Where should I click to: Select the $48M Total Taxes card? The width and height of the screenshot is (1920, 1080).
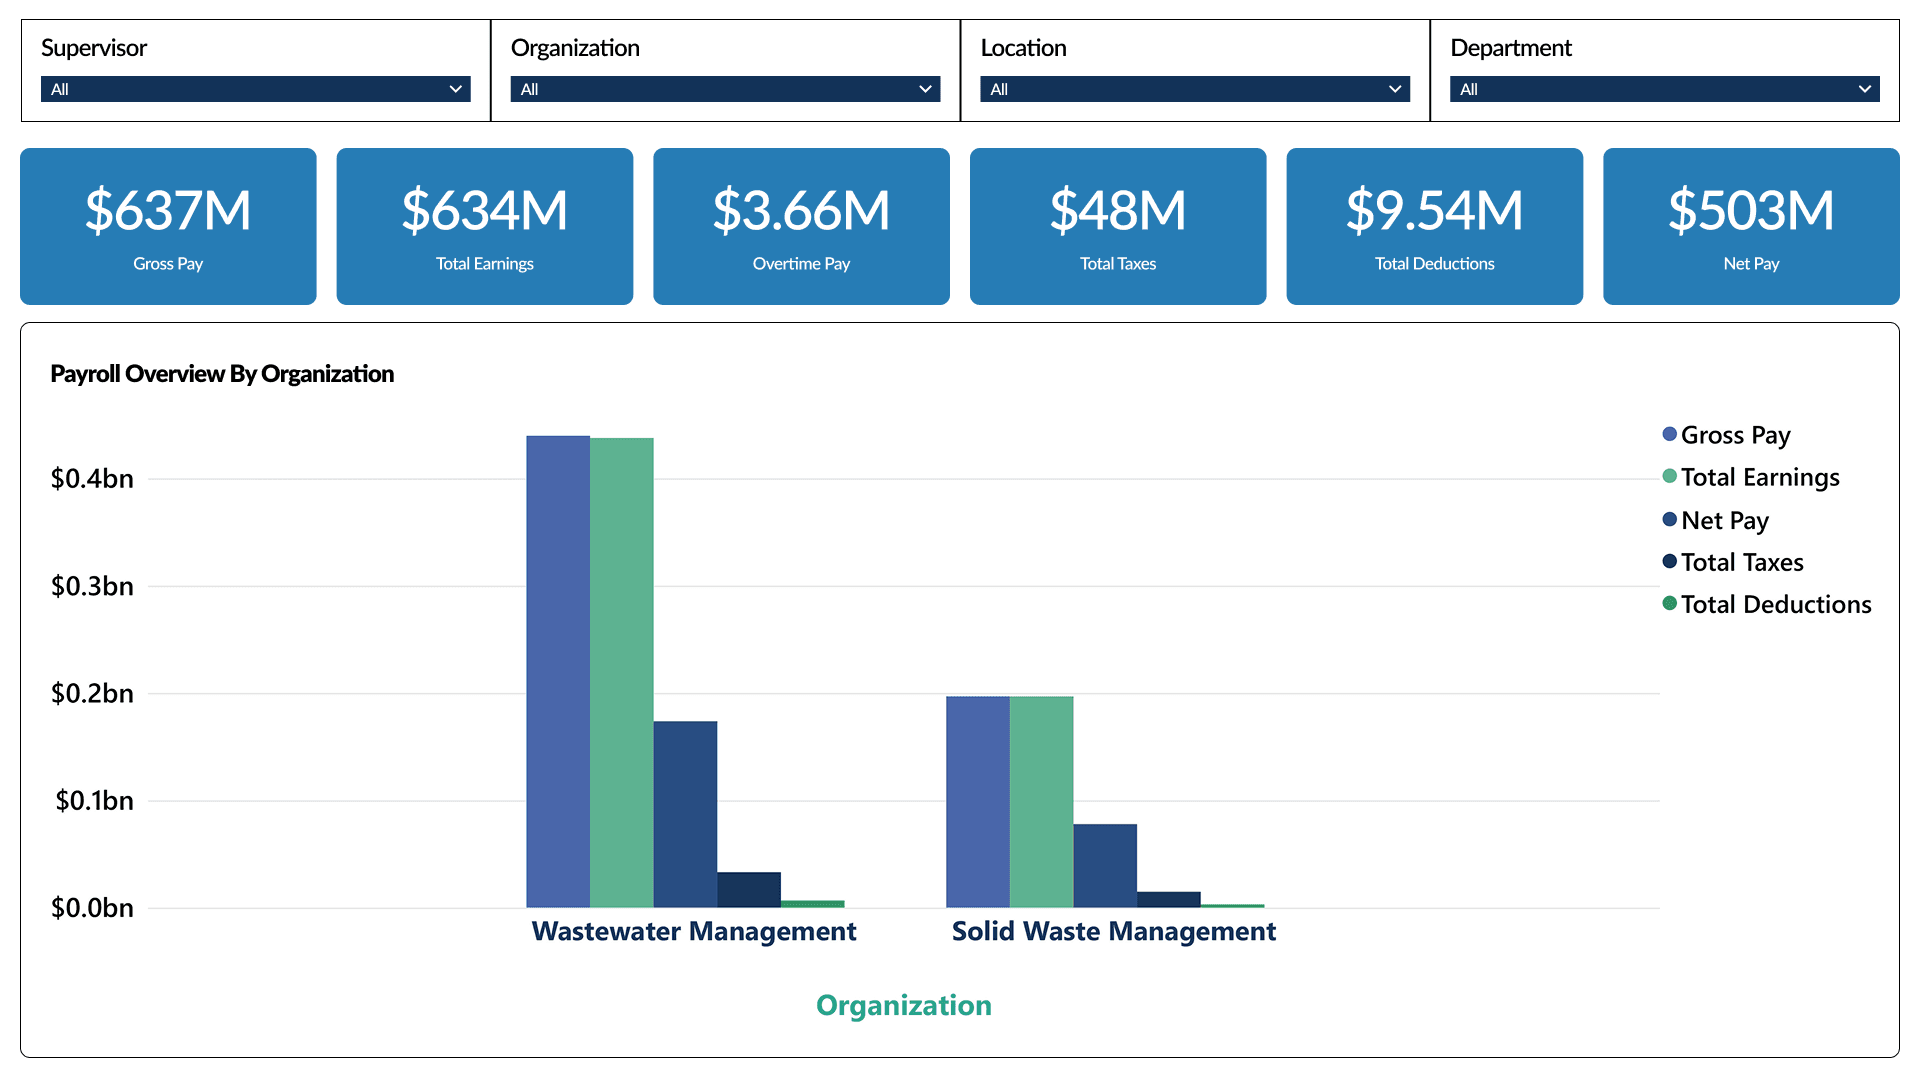1118,226
